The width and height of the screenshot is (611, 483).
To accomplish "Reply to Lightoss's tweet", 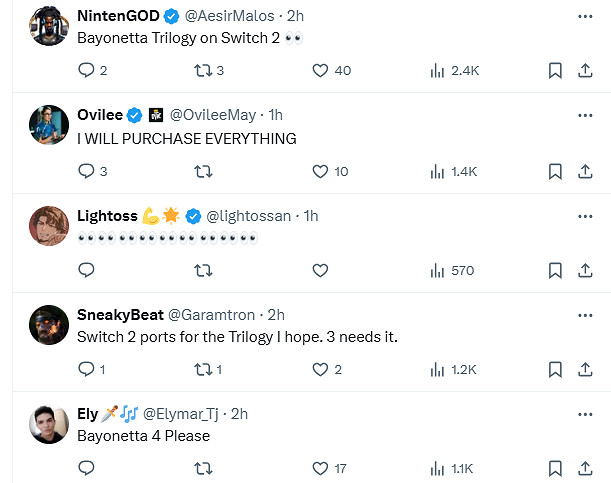I will click(x=86, y=270).
